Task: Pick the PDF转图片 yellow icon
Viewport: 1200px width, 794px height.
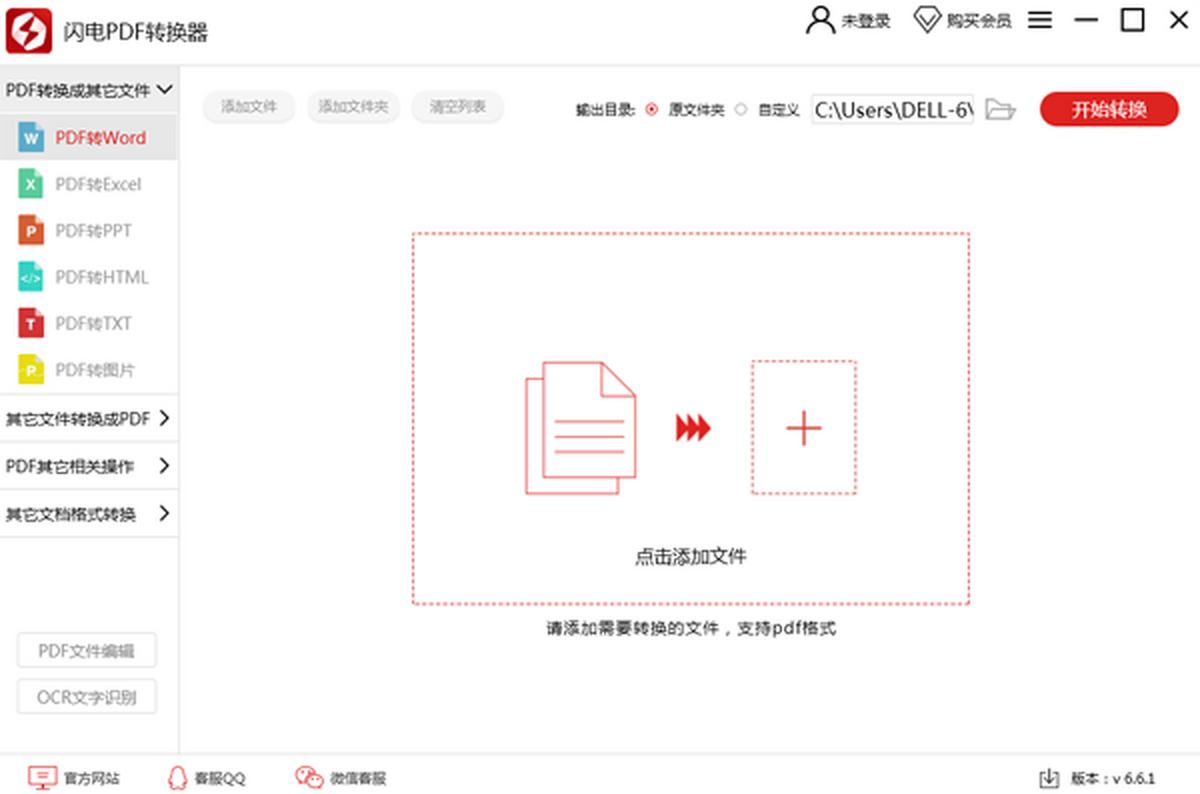Action: pos(31,370)
